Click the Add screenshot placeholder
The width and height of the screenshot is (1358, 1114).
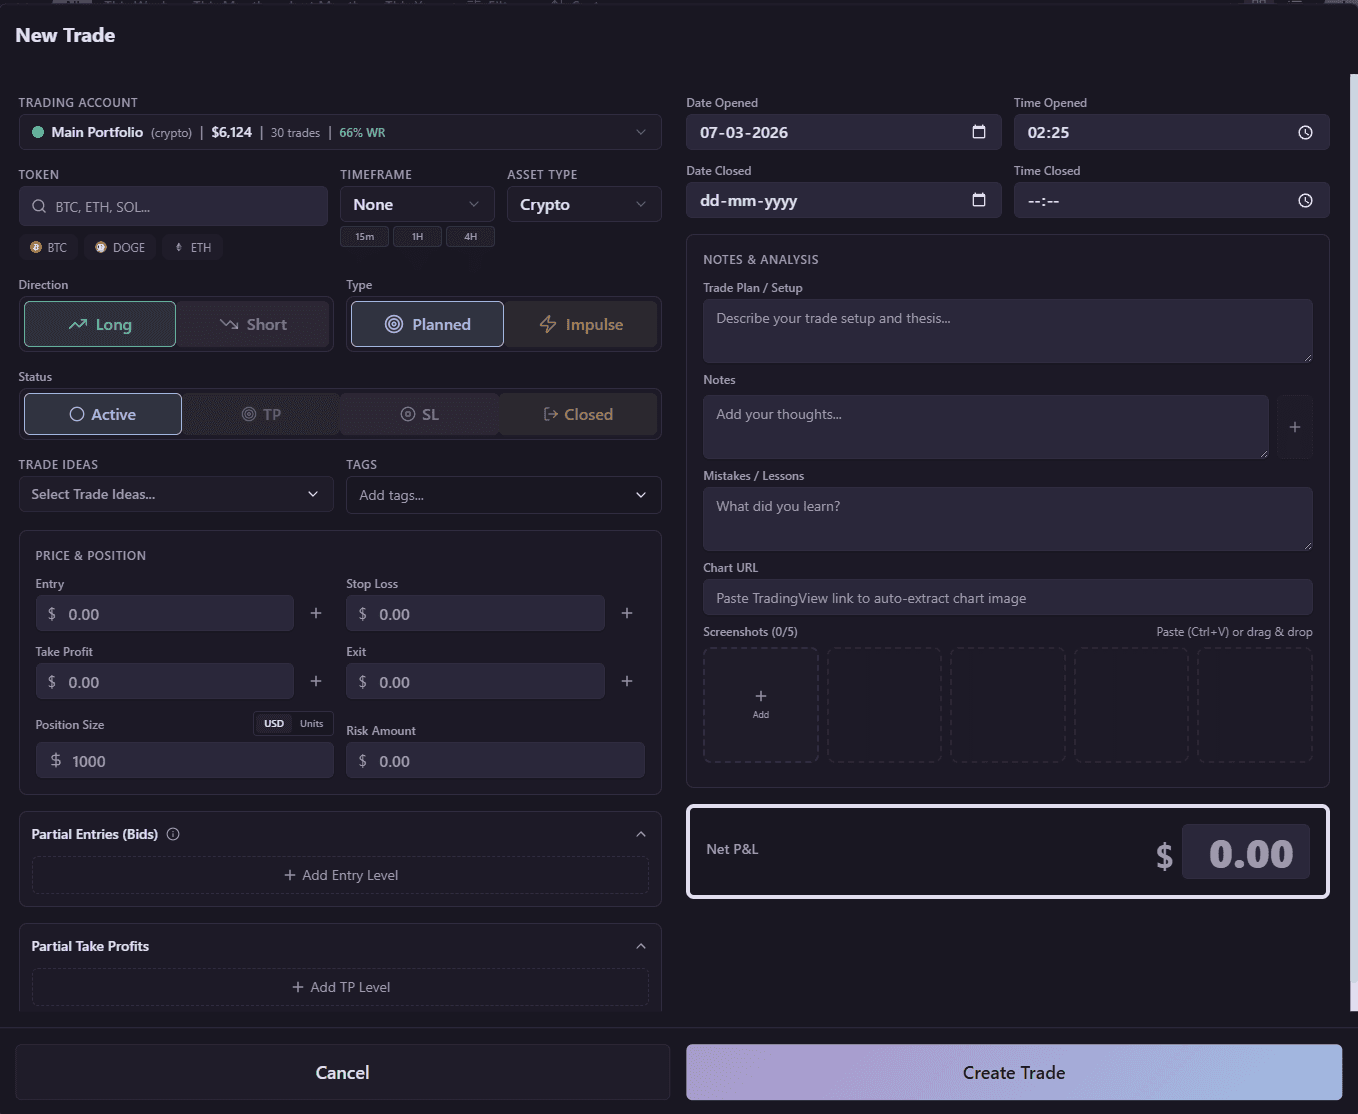[x=760, y=704]
